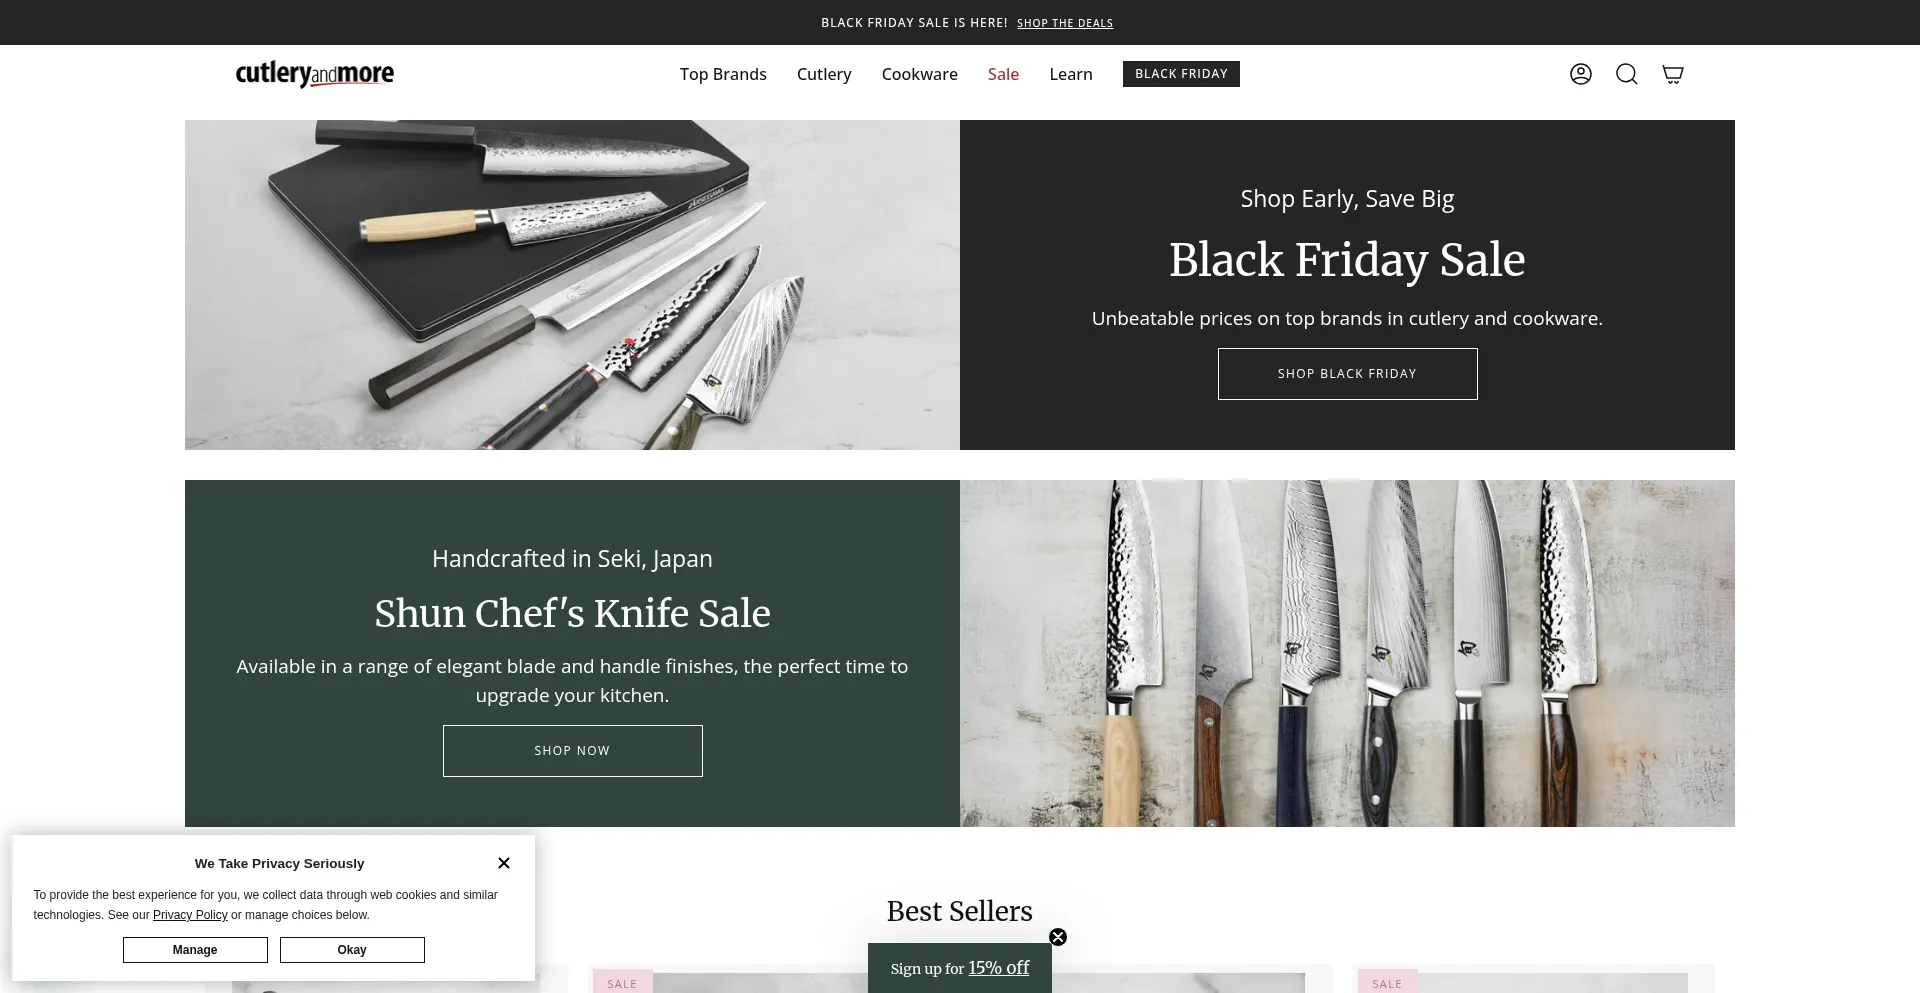The height and width of the screenshot is (993, 1920).
Task: Open the Top Brands menu
Action: 723,74
